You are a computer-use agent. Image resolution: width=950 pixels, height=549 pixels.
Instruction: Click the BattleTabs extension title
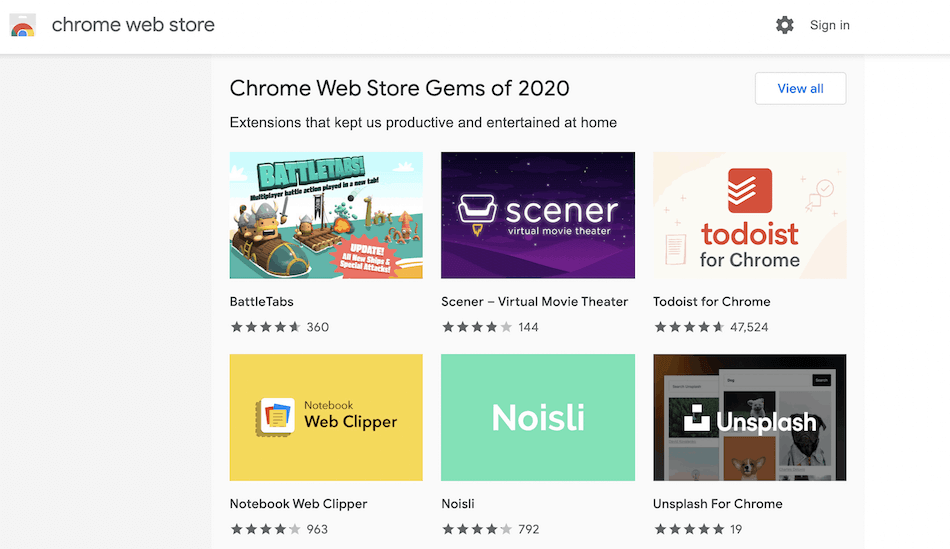coord(262,301)
